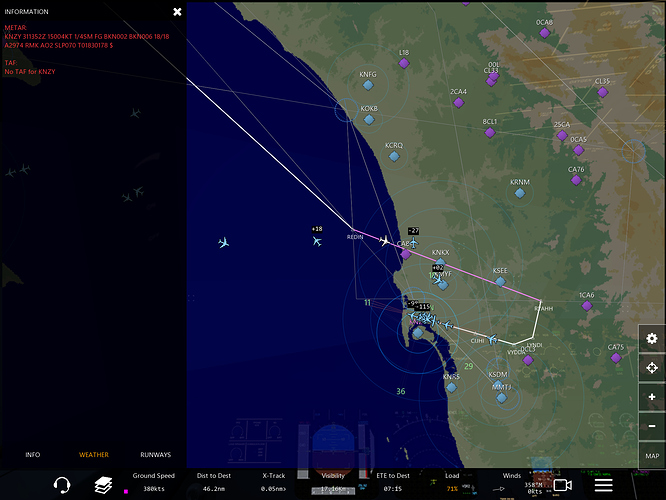666x500 pixels.
Task: Zoom out the map with minus button
Action: (652, 426)
